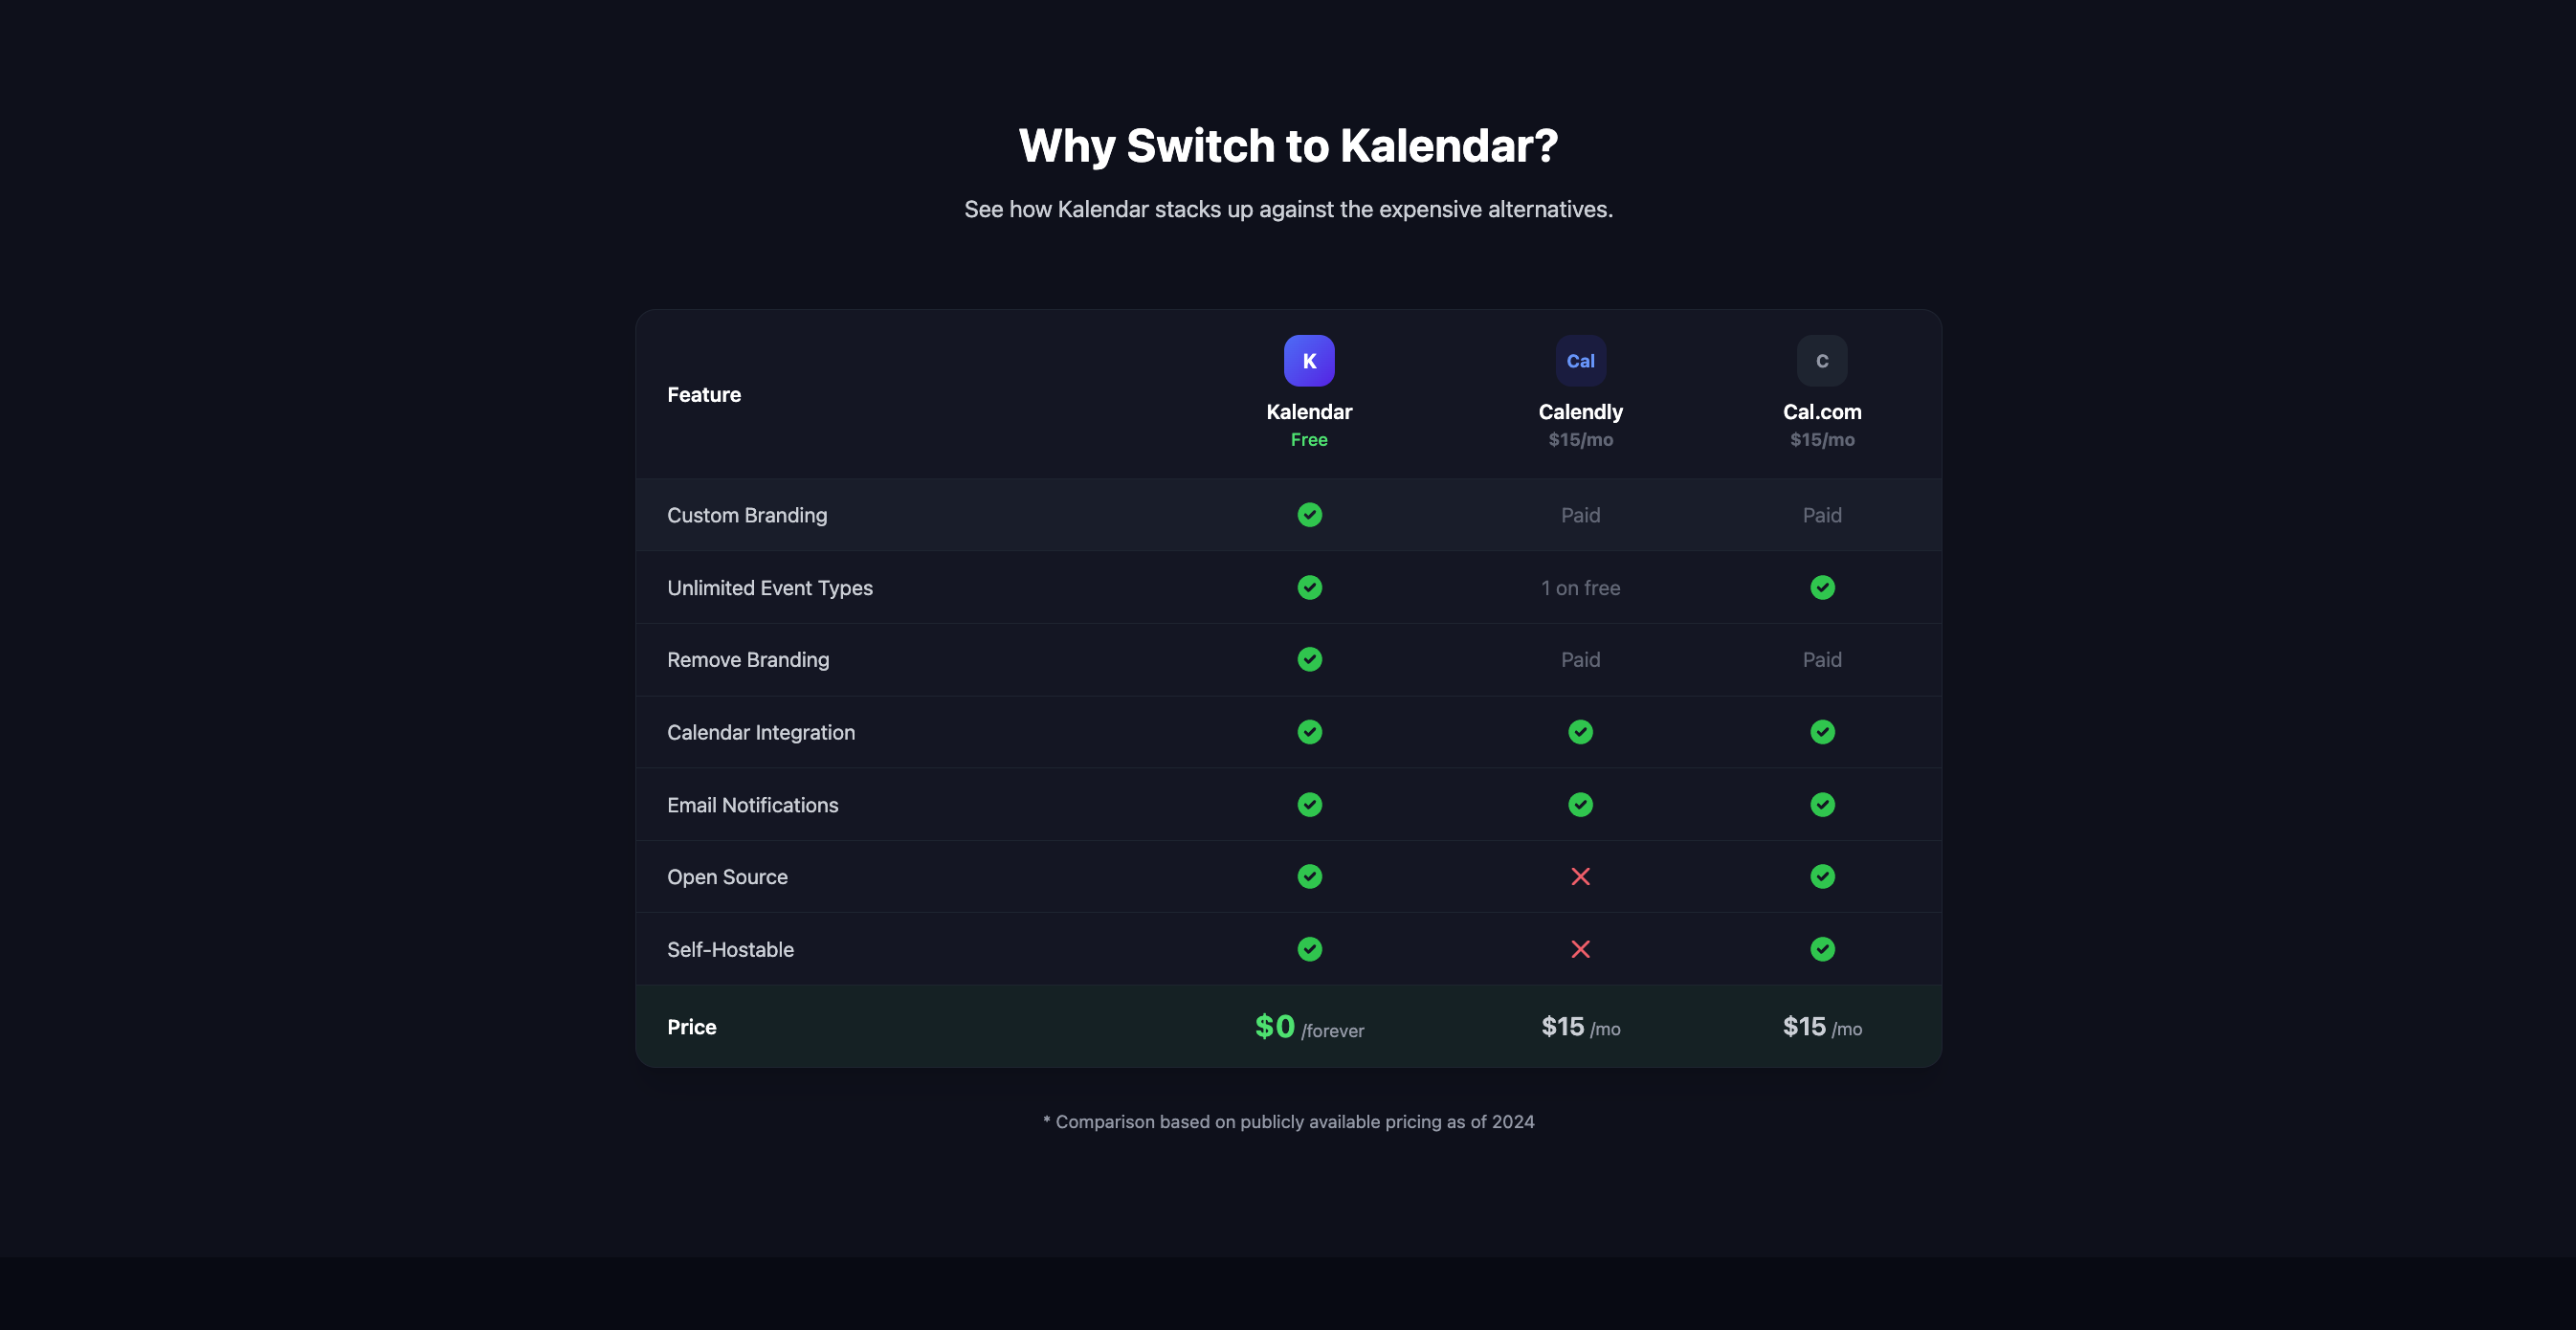Click Cal.com's check for Self-Hostable
Screen dimensions: 2576x1330
tap(1822, 949)
